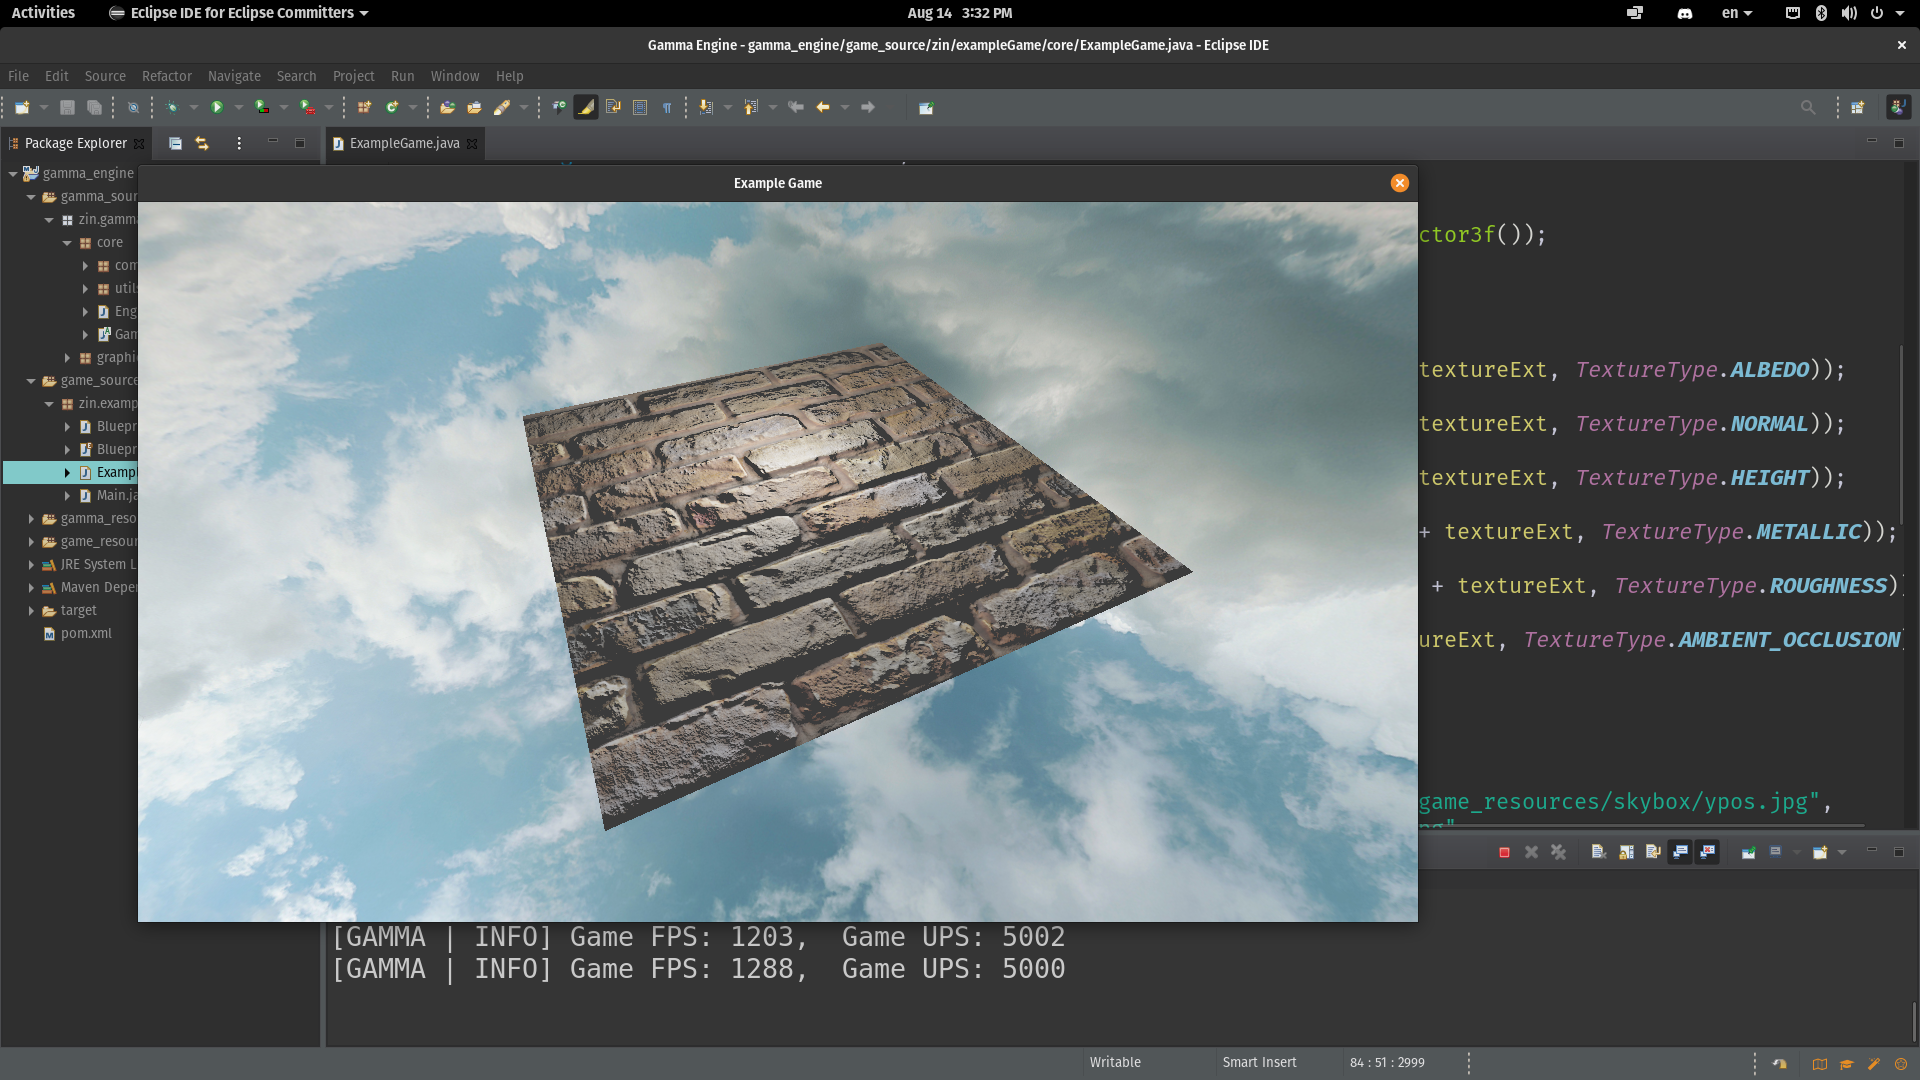This screenshot has height=1080, width=1920.
Task: Click the Remove All Terminated Launches icon
Action: 1558,852
